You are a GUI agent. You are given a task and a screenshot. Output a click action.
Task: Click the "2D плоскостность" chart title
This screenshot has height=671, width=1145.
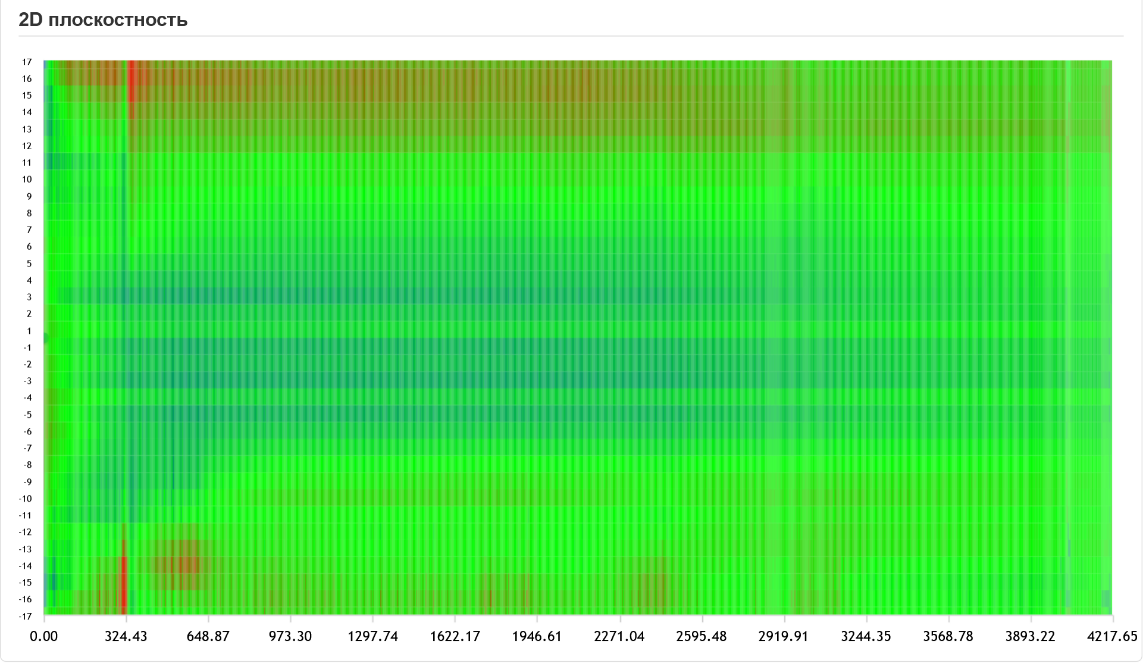pyautogui.click(x=103, y=19)
